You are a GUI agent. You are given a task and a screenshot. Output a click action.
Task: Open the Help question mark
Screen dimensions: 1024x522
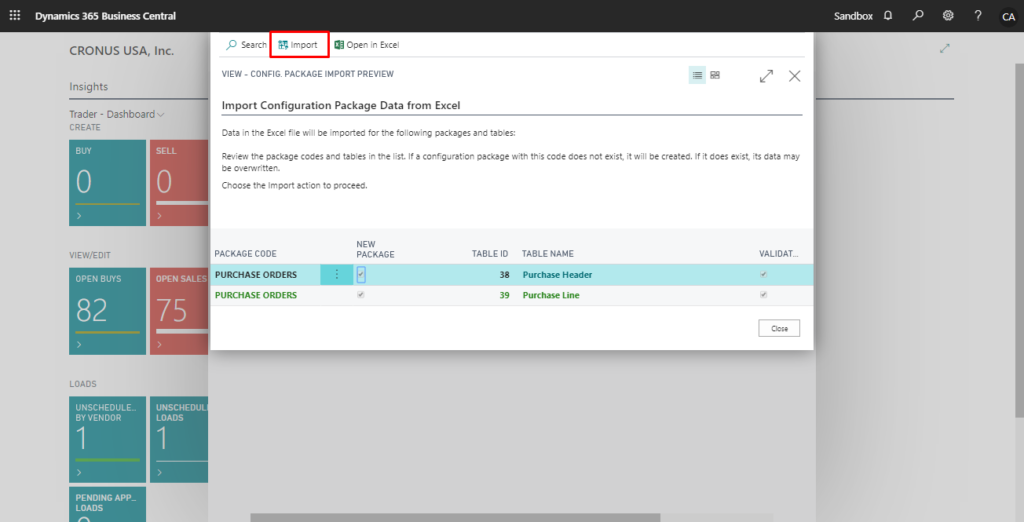pos(978,15)
